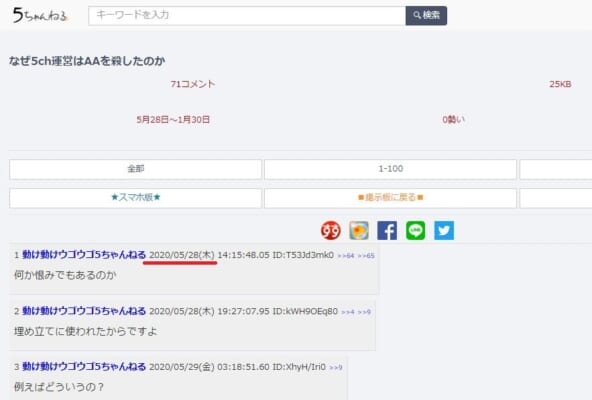
Task: Follow the >>9 reply anchor on post 2
Action: (364, 312)
